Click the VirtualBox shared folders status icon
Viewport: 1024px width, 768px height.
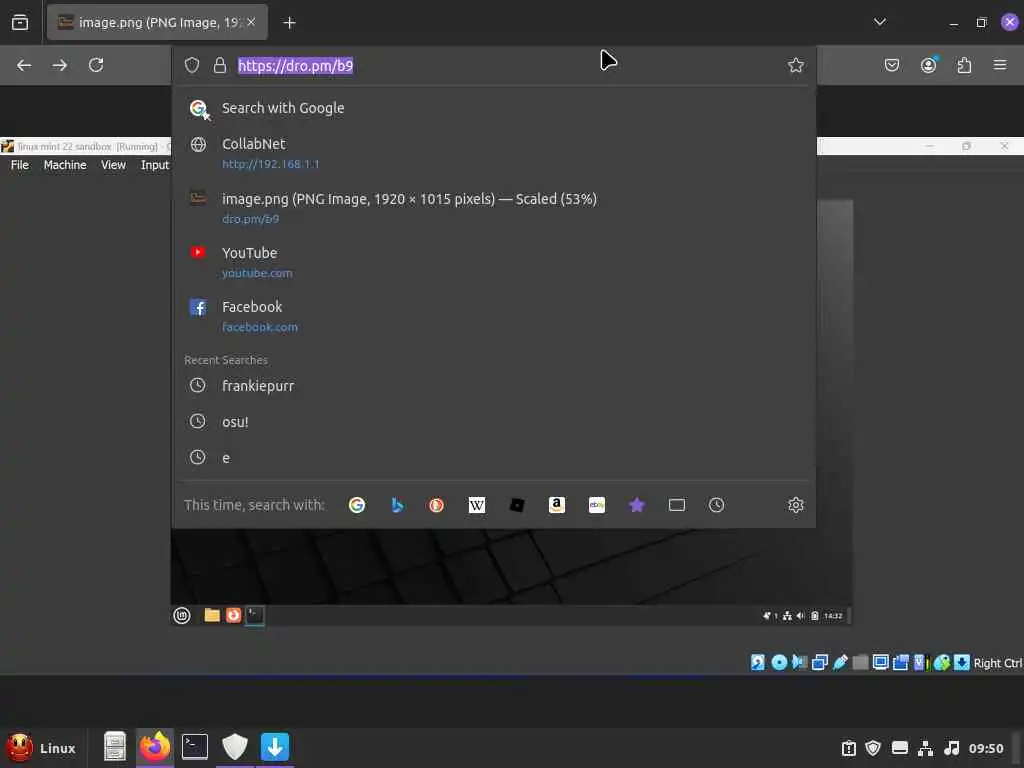[x=861, y=662]
